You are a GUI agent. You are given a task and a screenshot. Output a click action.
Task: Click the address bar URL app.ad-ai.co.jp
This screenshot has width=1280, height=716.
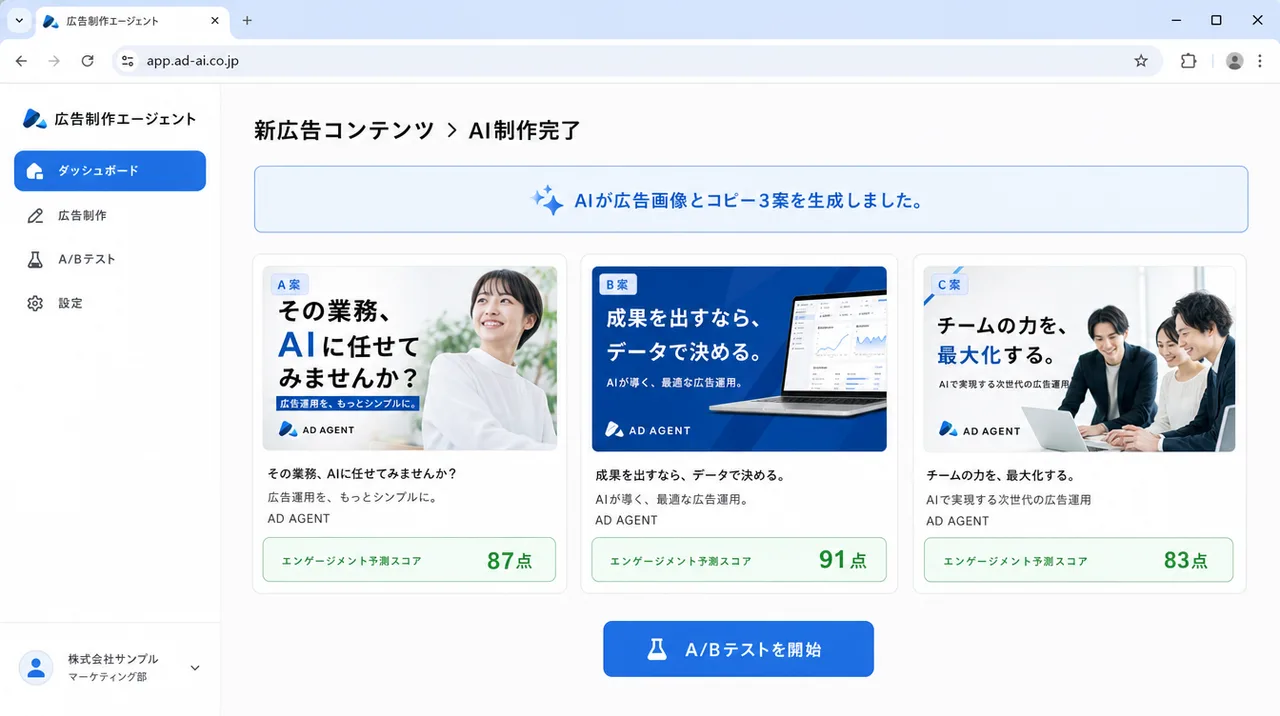[193, 61]
